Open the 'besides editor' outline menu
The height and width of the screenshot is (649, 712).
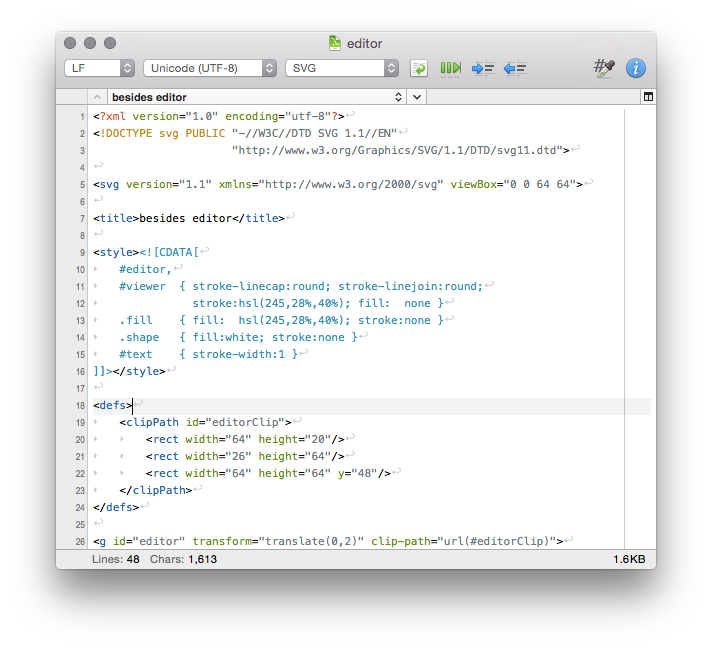tap(256, 97)
